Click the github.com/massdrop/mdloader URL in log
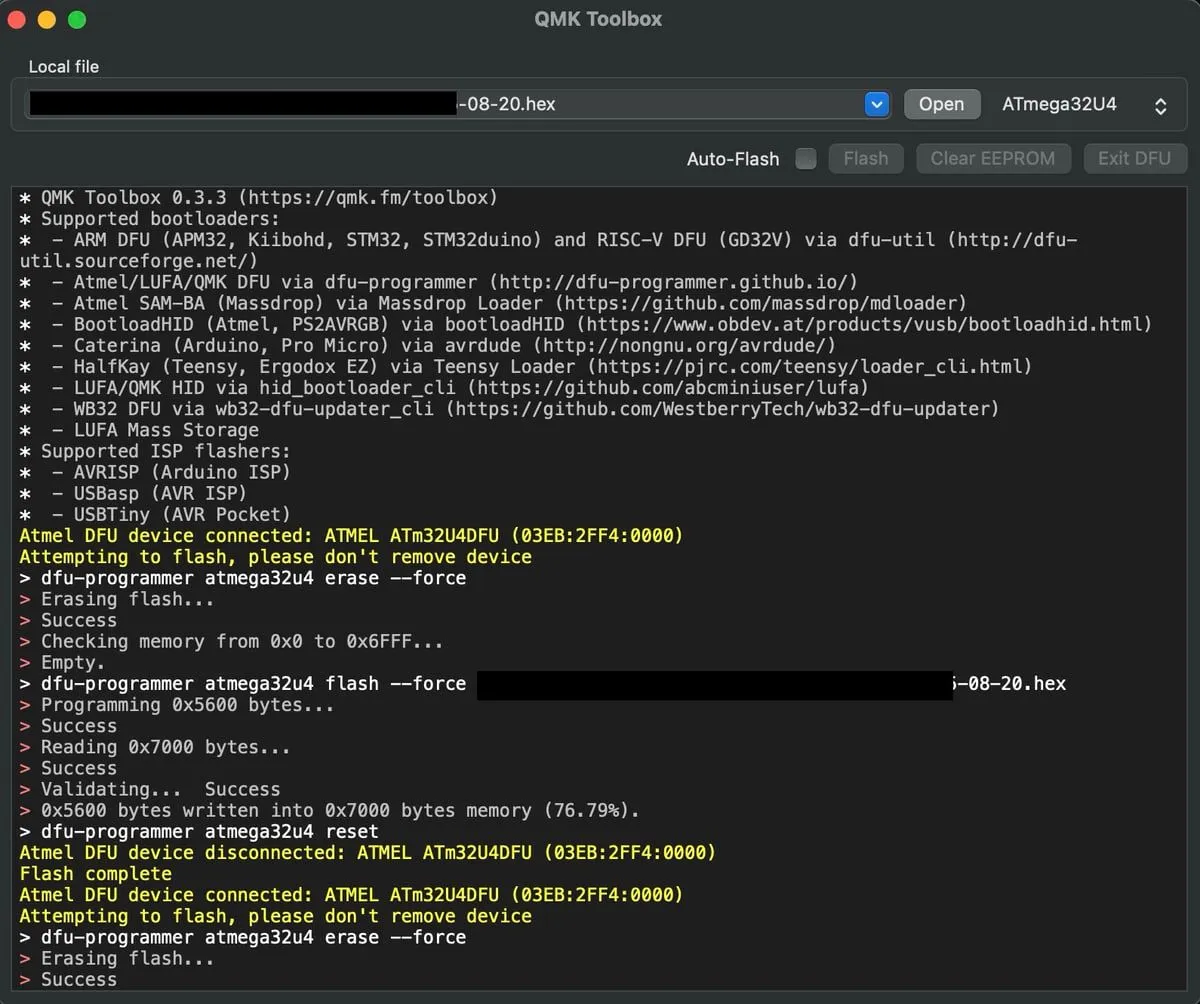 [x=761, y=303]
